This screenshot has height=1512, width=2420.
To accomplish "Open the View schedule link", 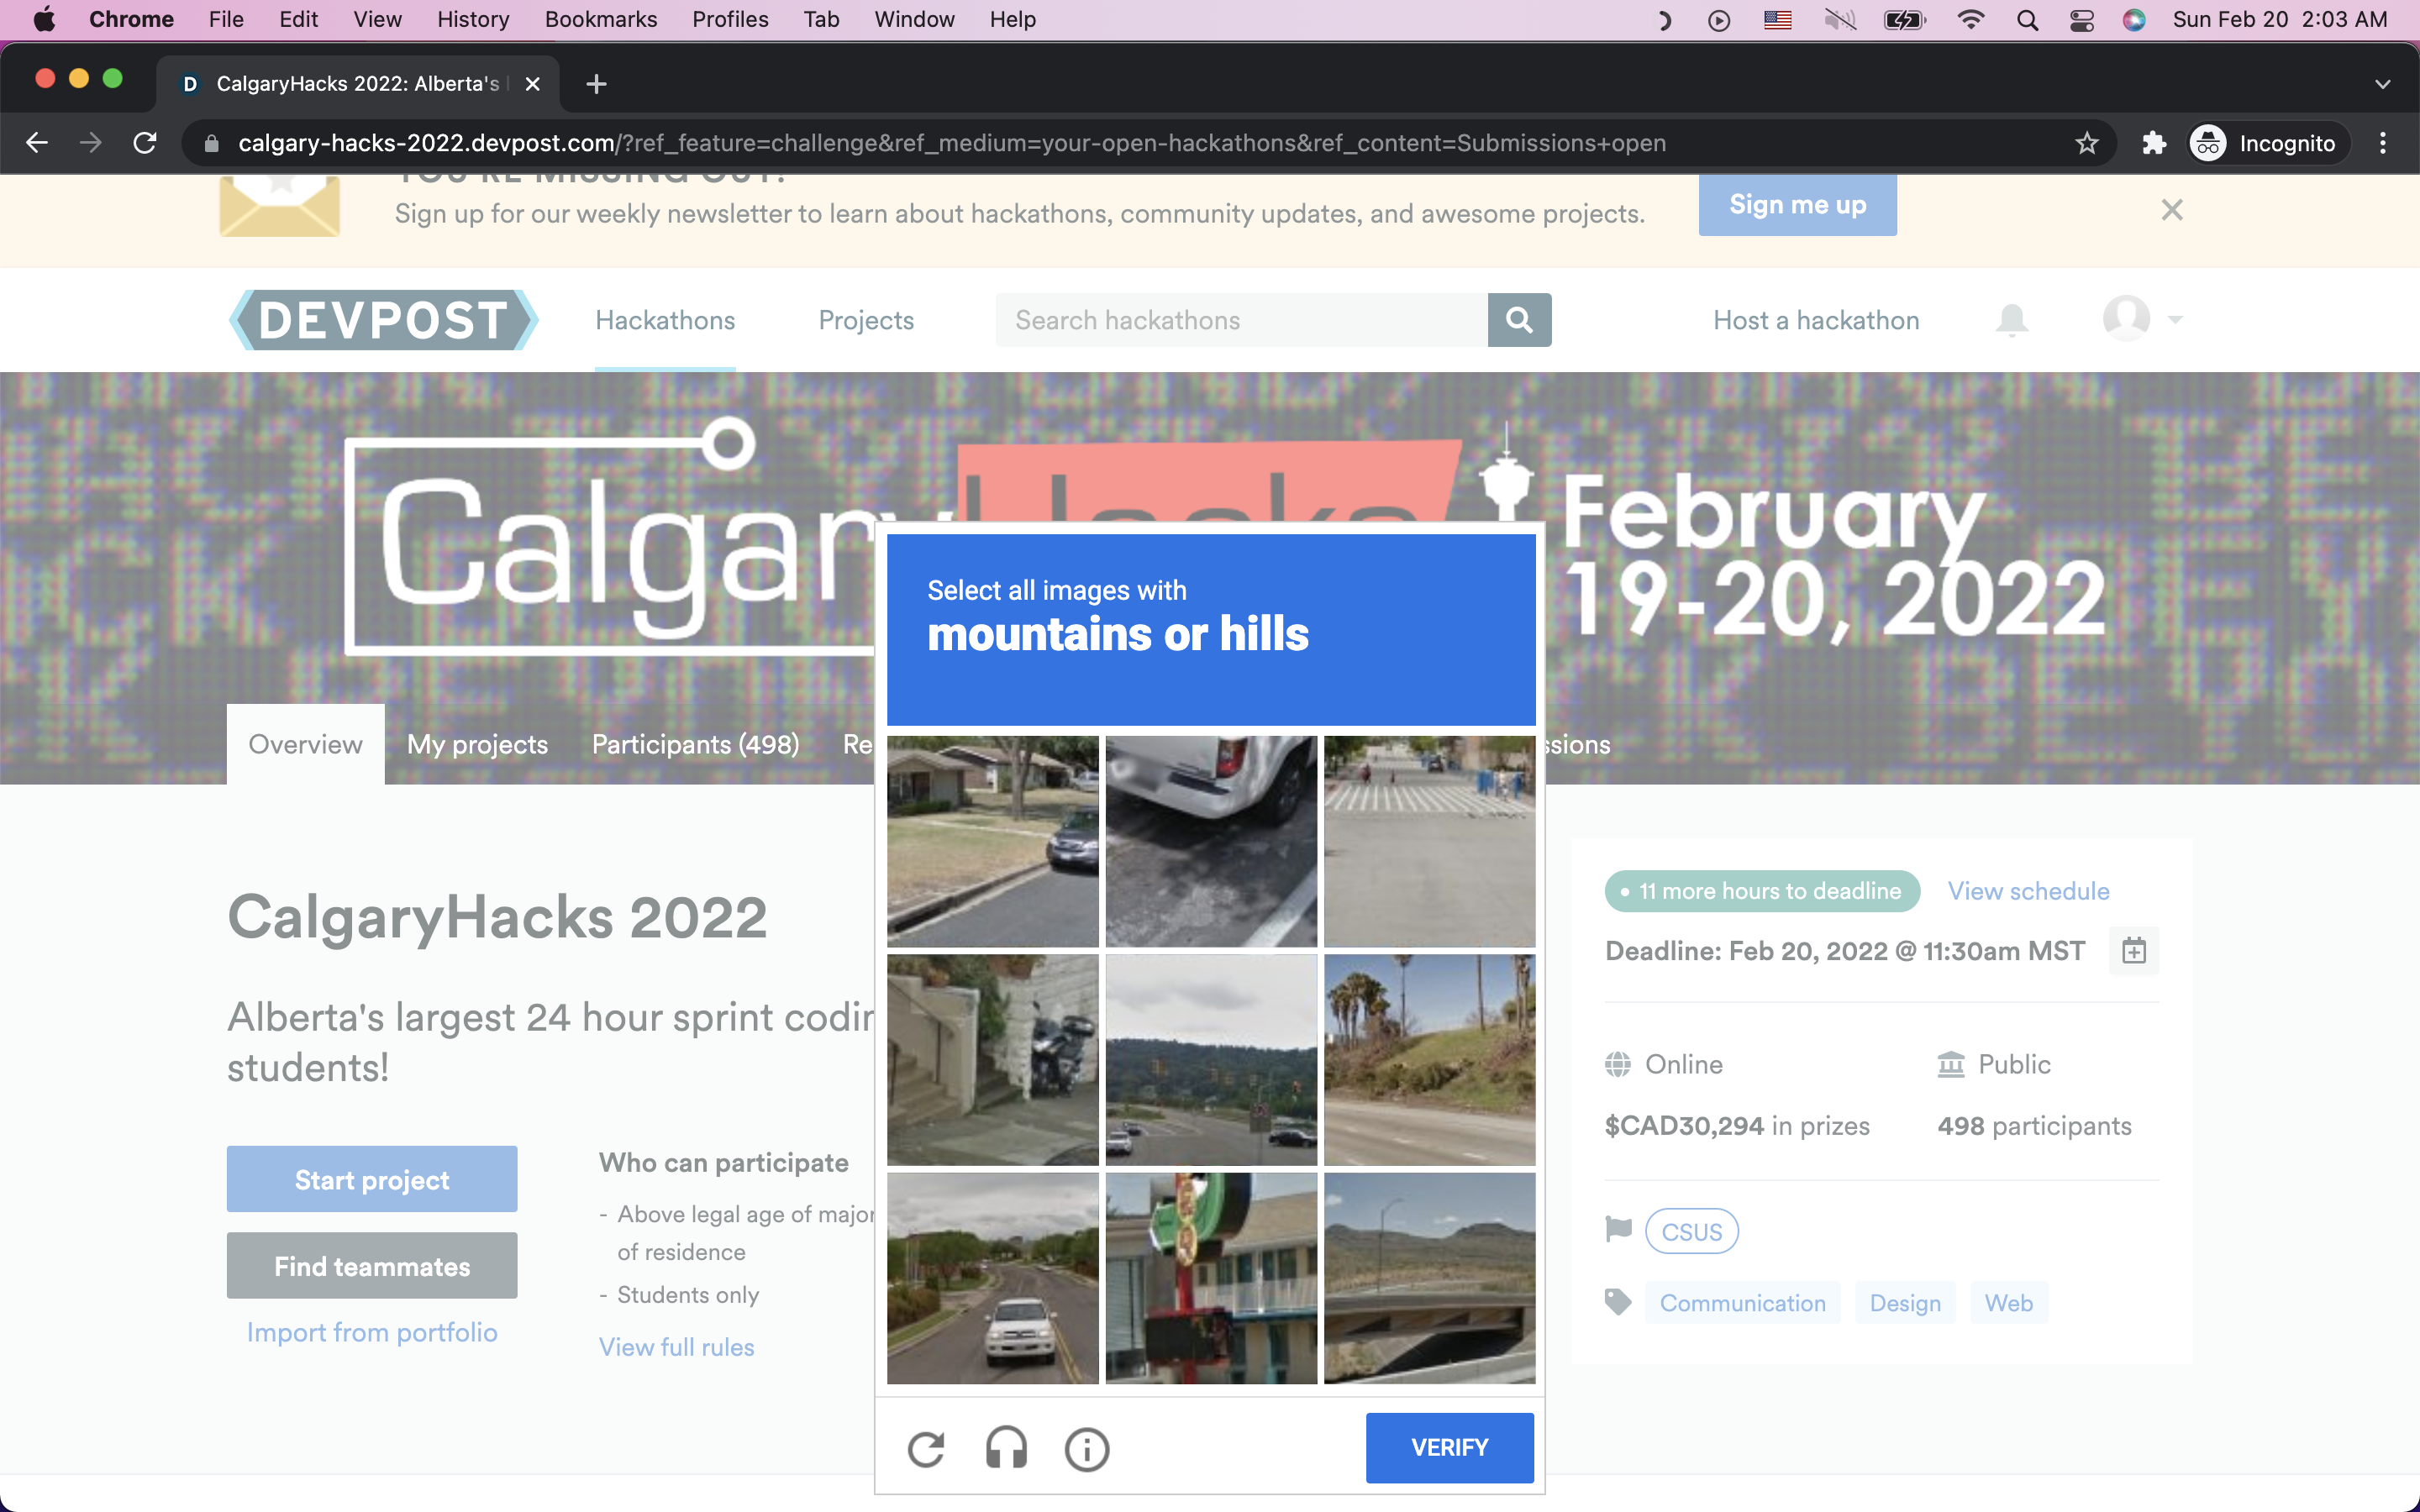I will coord(2028,891).
